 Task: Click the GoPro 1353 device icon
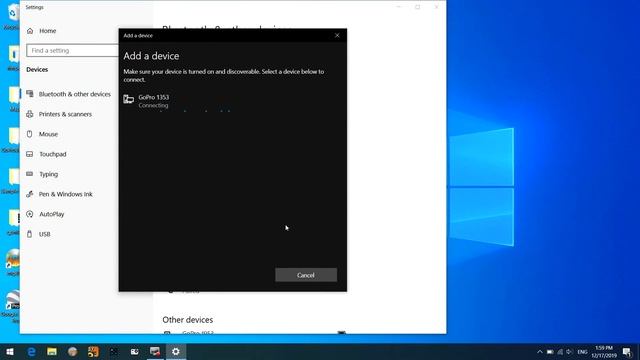[129, 99]
